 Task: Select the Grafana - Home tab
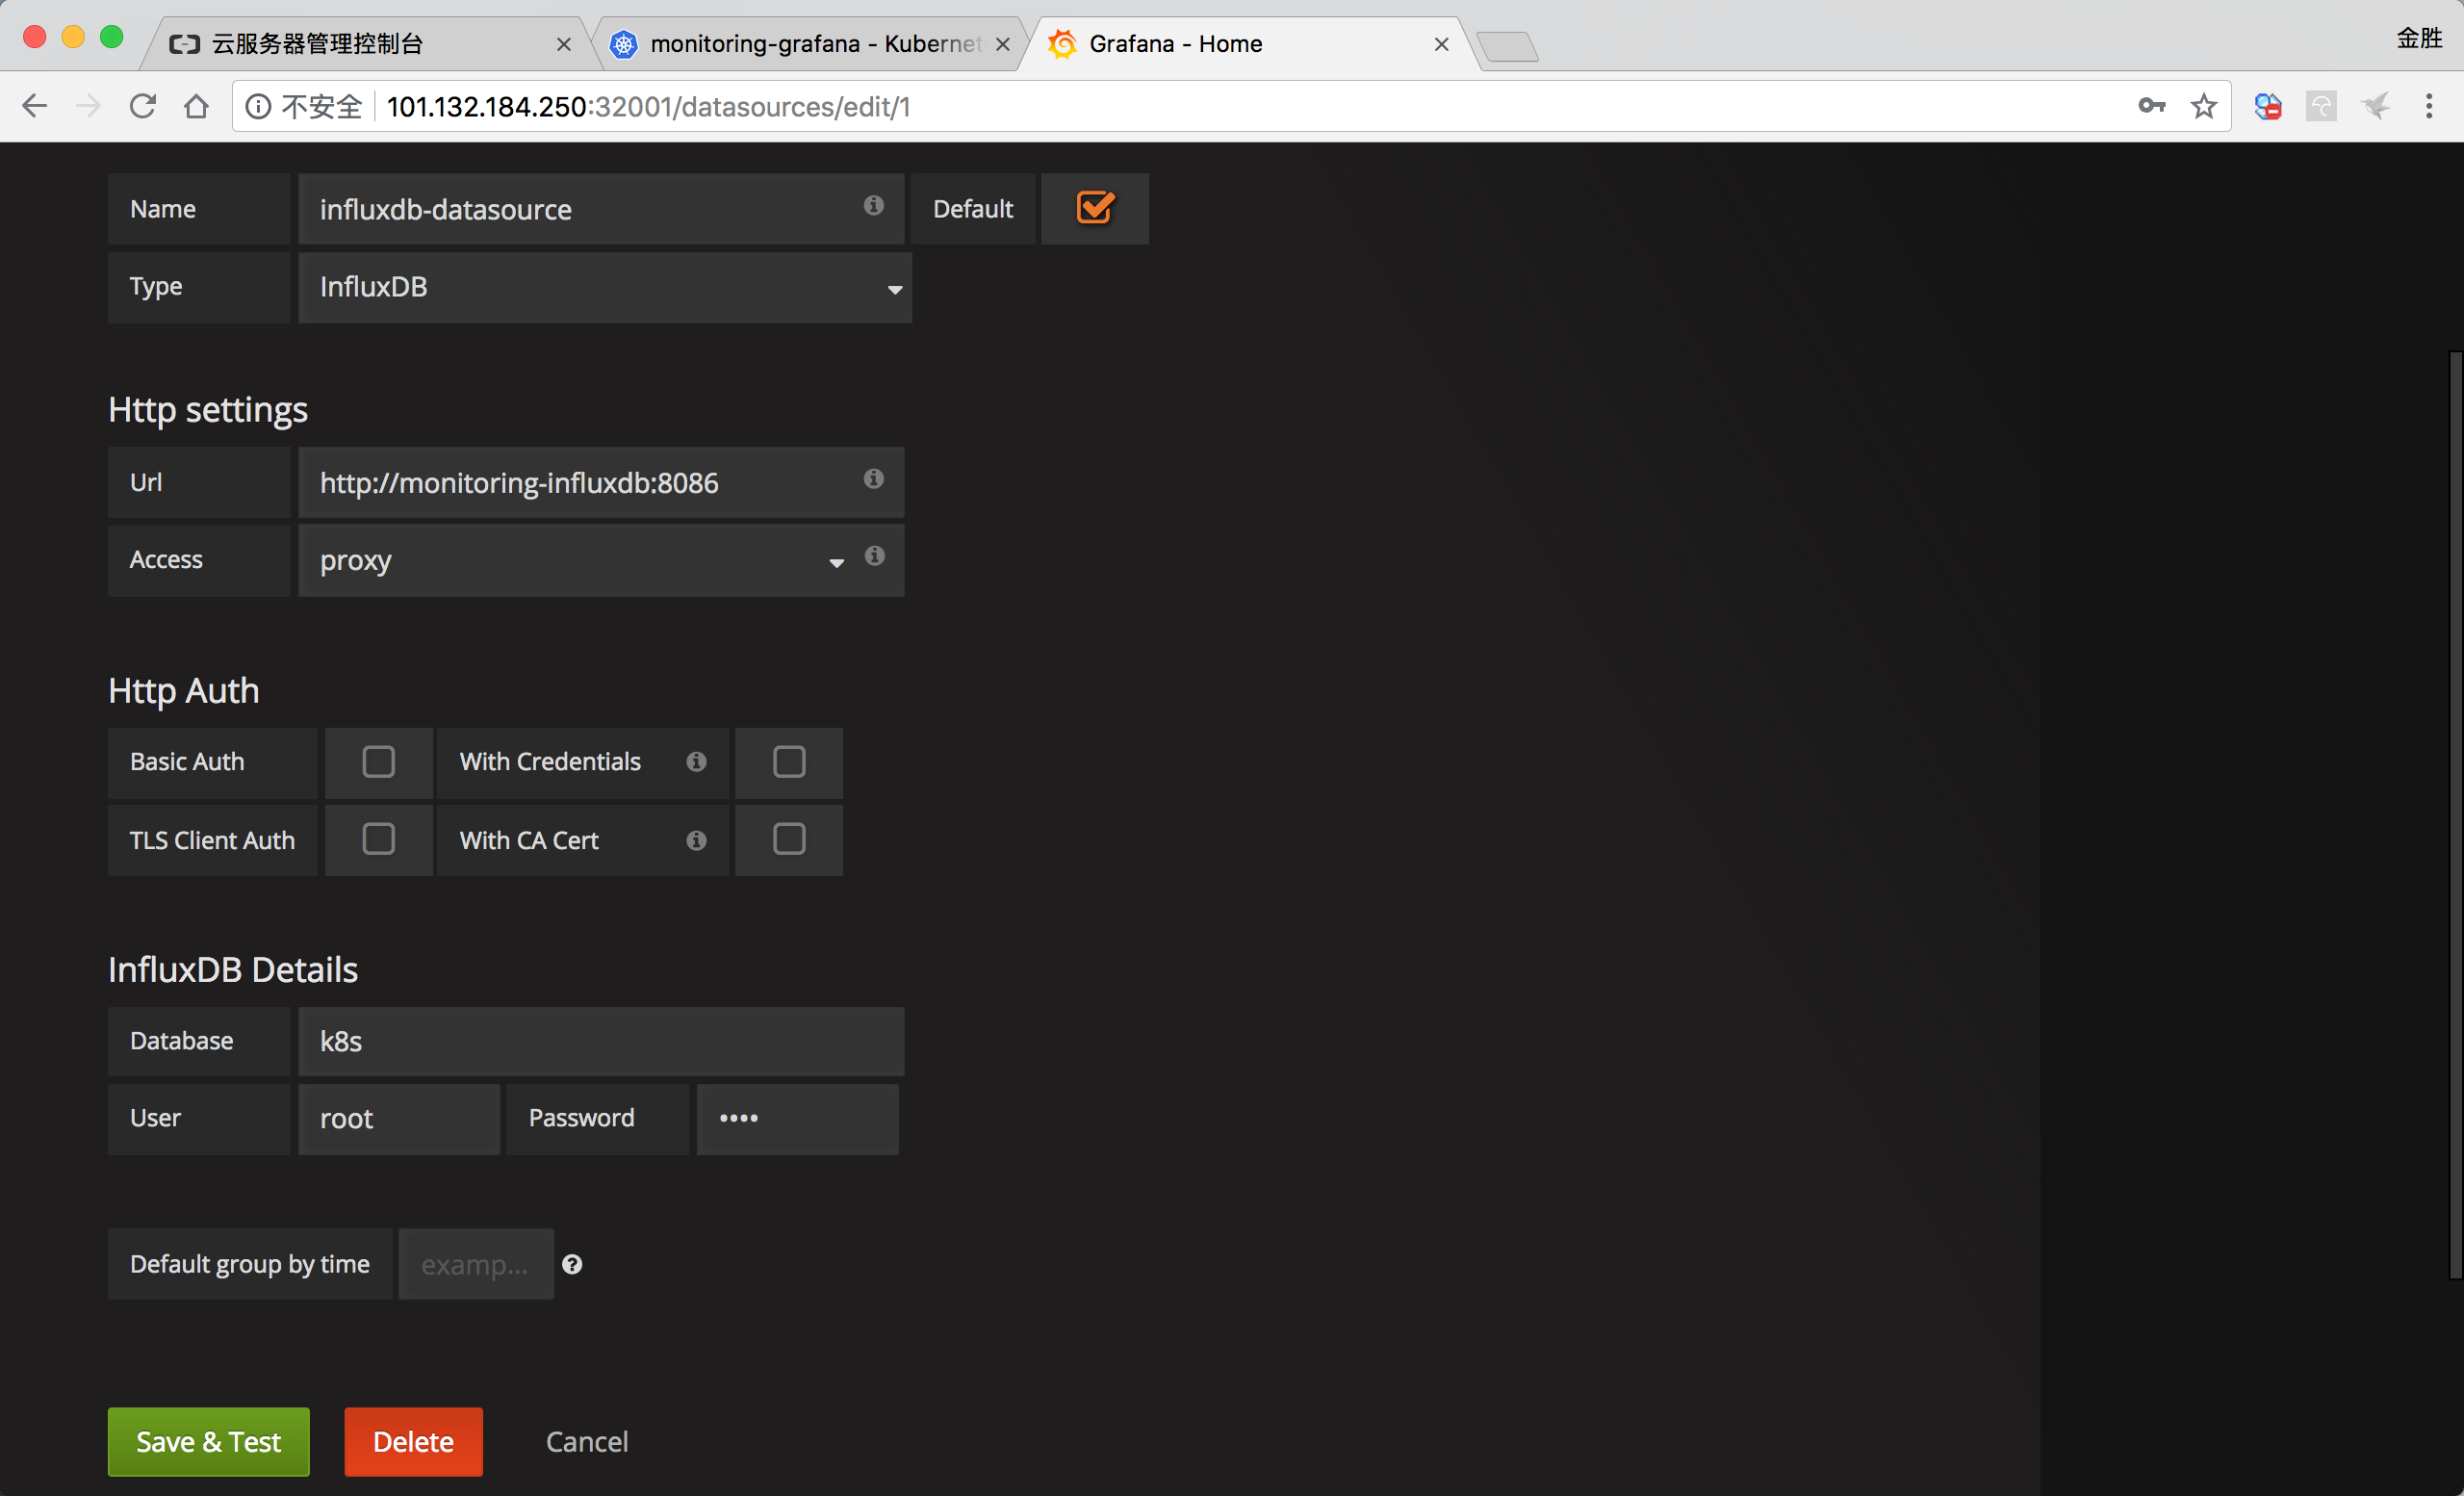(1250, 44)
